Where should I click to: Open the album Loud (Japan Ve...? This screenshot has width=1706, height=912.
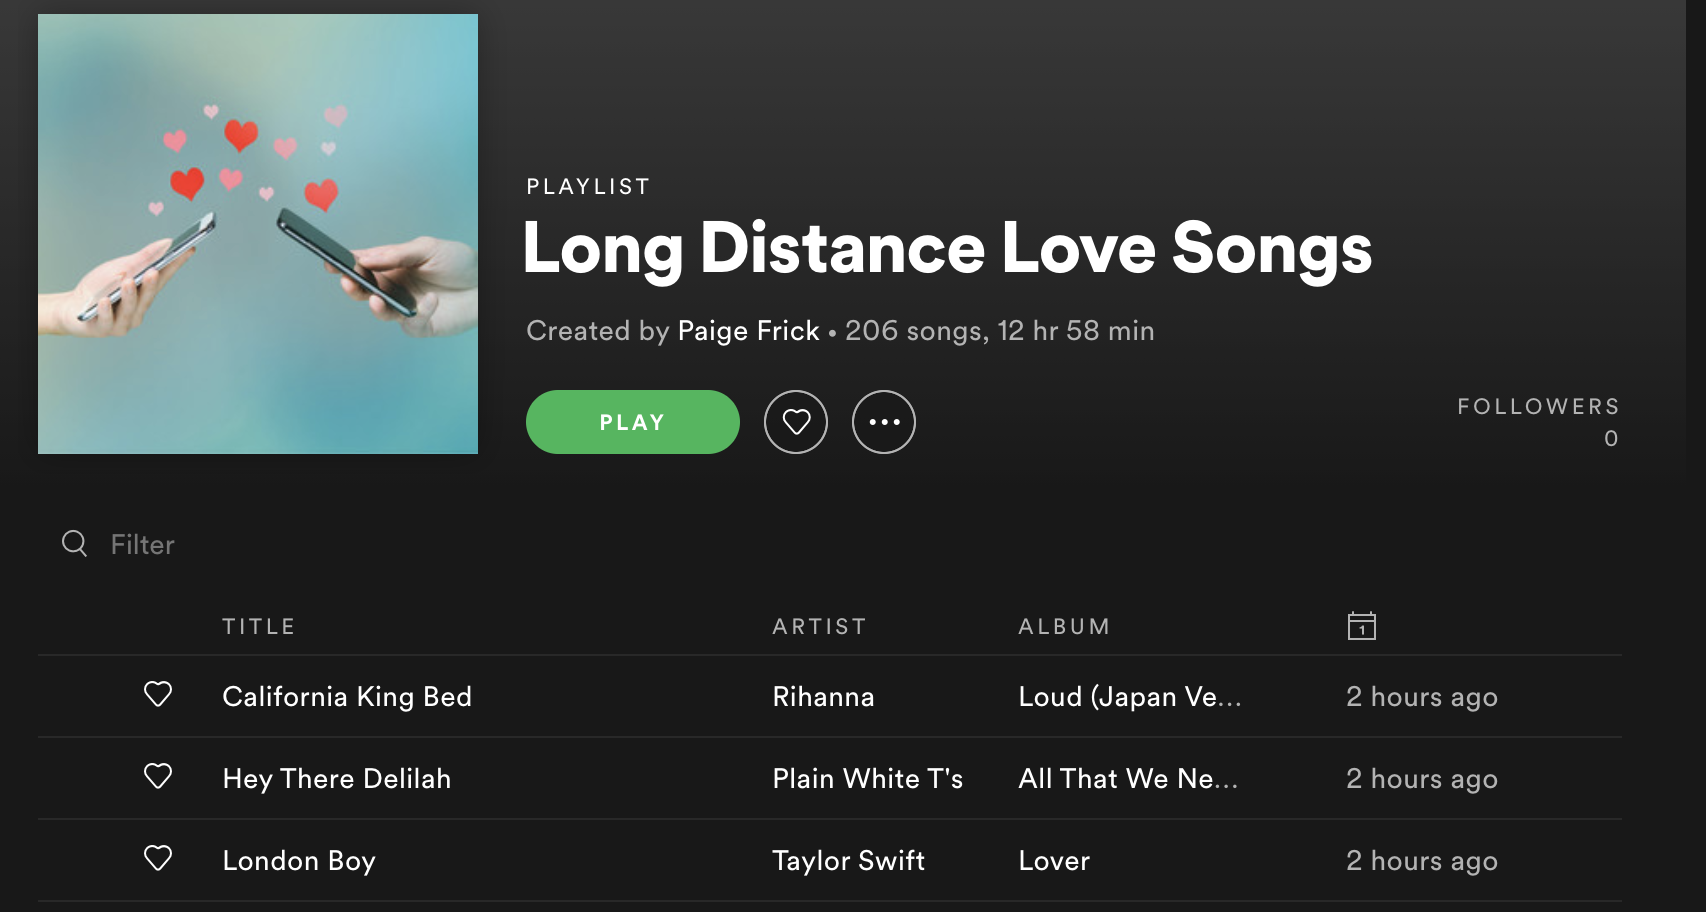tap(1130, 697)
